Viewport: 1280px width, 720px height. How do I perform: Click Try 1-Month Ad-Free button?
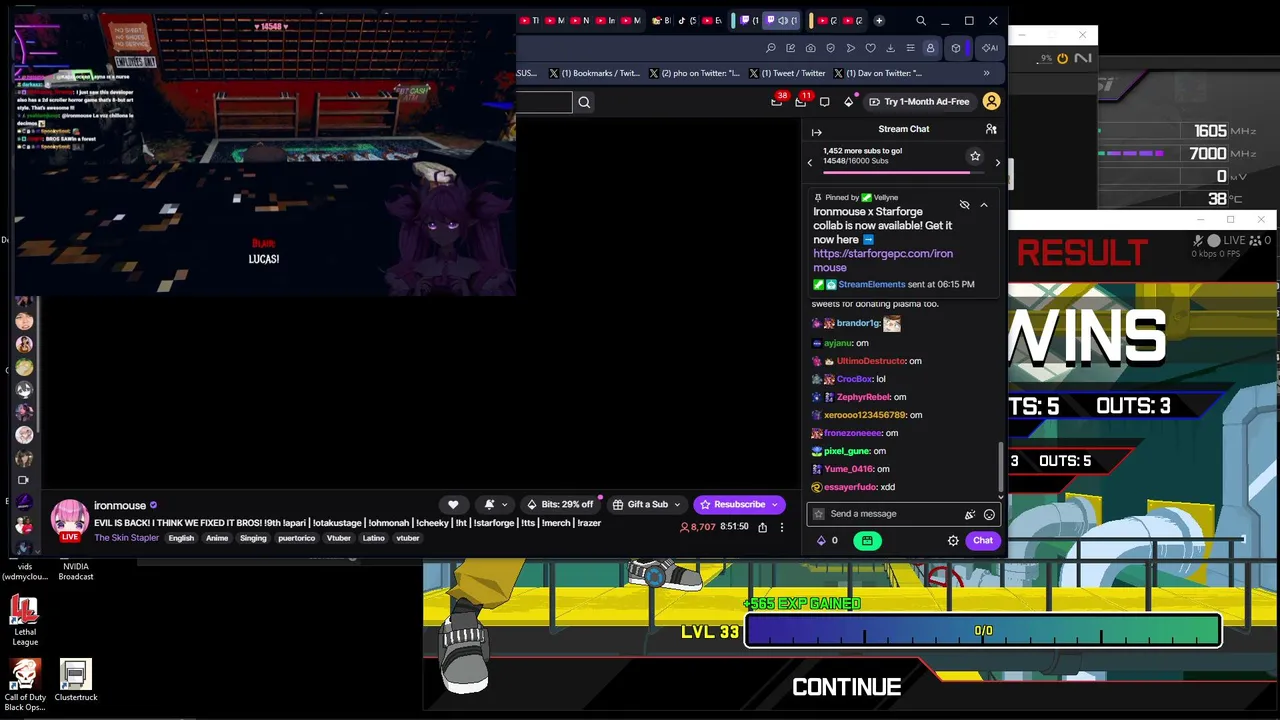tap(919, 102)
